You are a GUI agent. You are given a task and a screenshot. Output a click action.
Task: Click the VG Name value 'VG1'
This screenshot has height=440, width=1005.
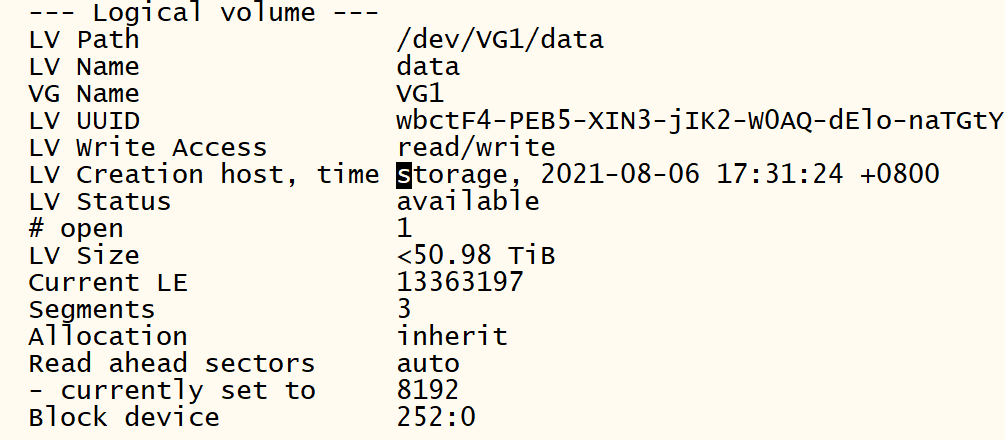click(420, 94)
